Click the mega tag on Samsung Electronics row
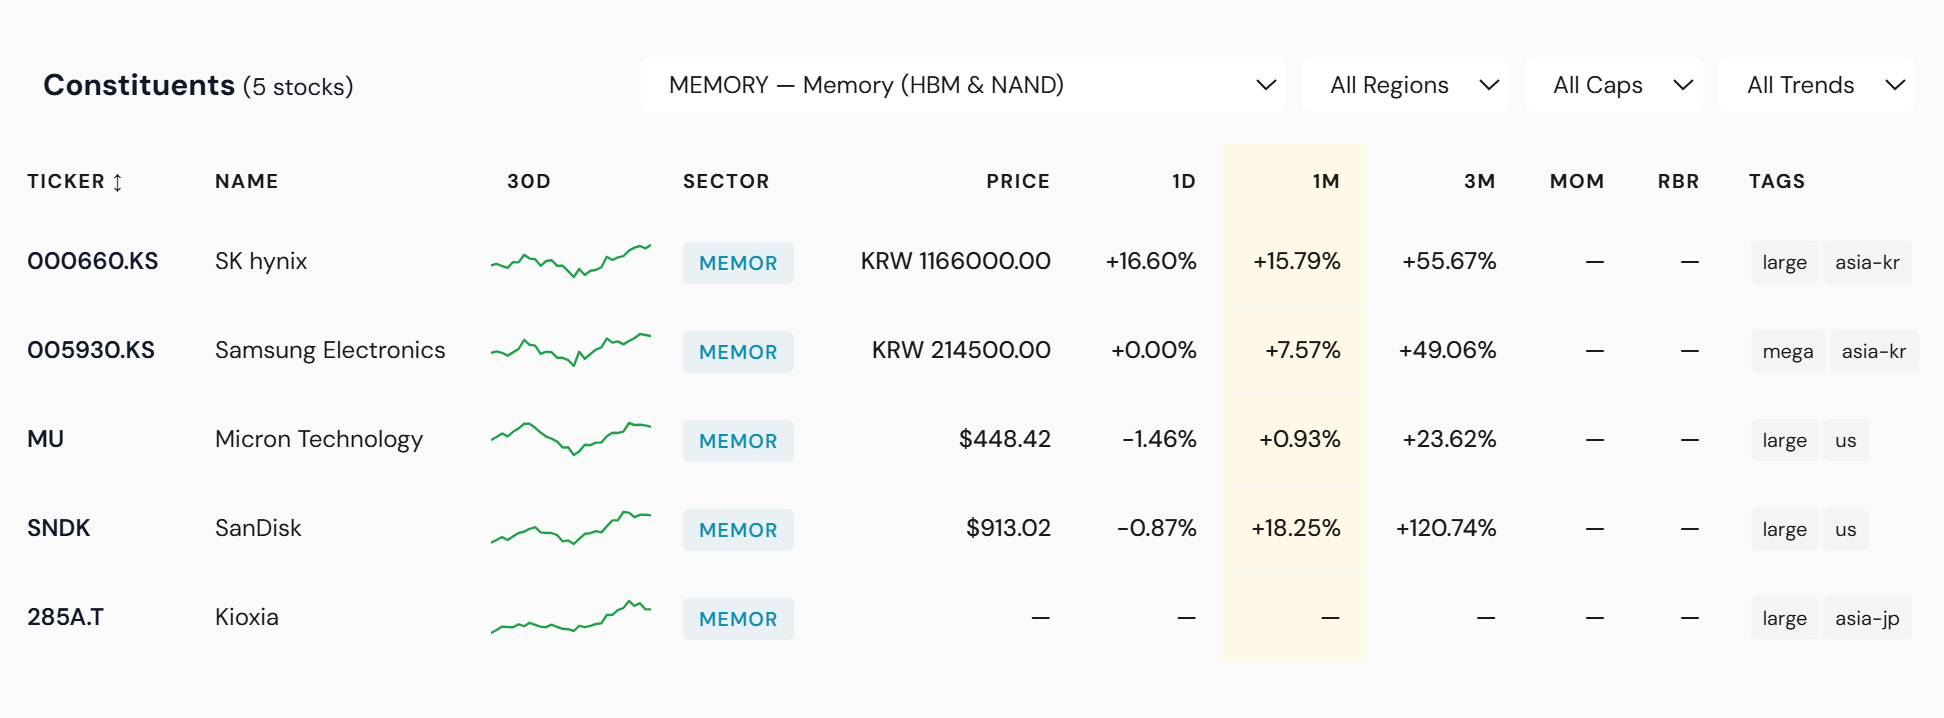This screenshot has width=1944, height=718. [1788, 351]
